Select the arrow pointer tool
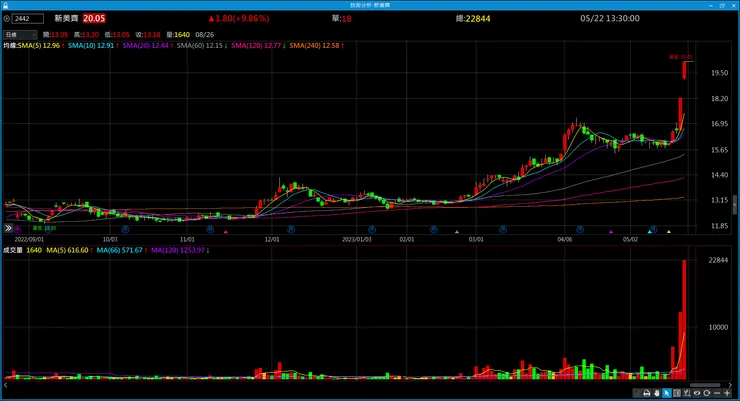 (667, 393)
